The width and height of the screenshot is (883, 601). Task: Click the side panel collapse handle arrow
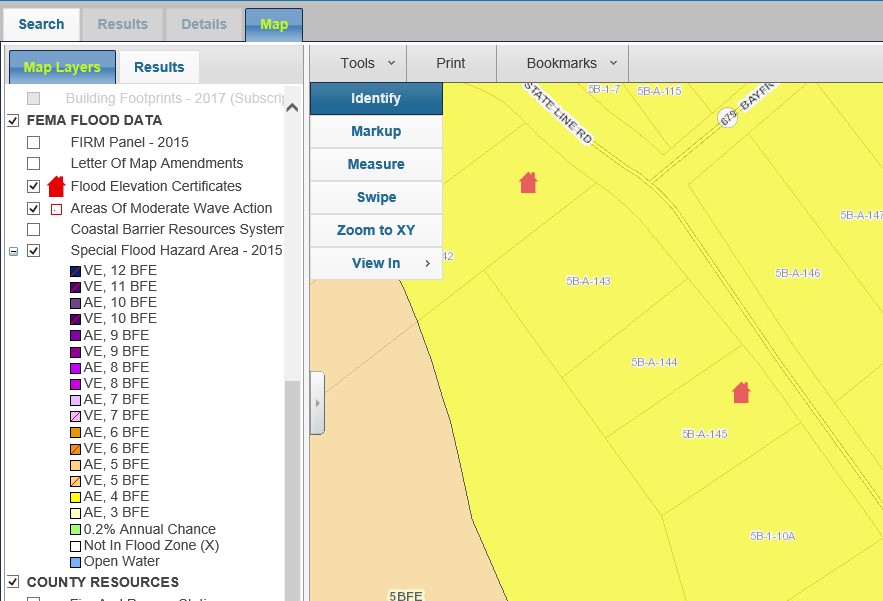(x=317, y=403)
